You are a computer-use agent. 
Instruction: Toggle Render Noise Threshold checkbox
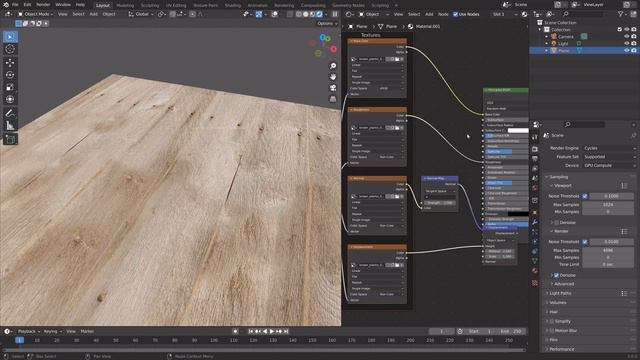[584, 242]
